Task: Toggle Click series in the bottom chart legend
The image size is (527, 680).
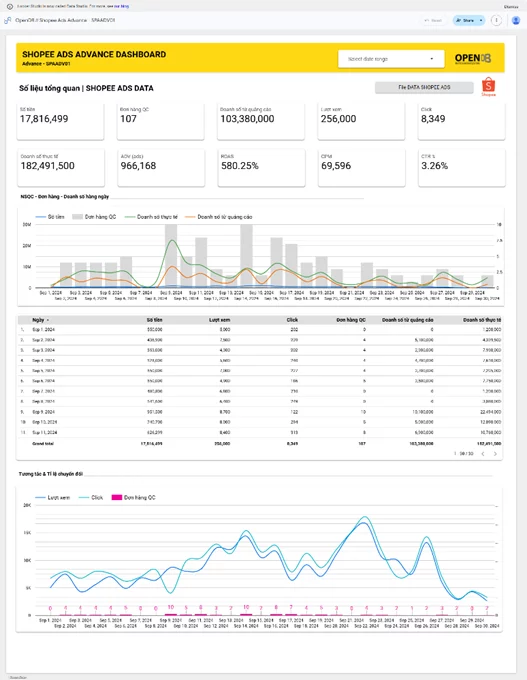Action: 91,497
